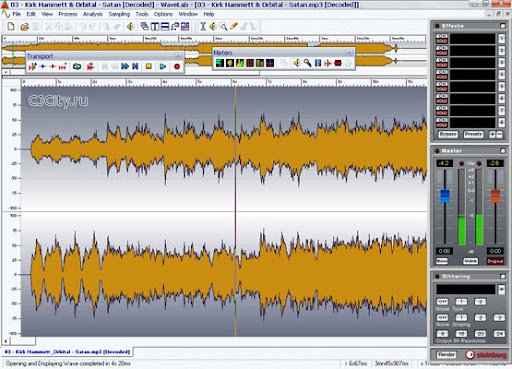Click the overview waveform at the top

pos(213,53)
